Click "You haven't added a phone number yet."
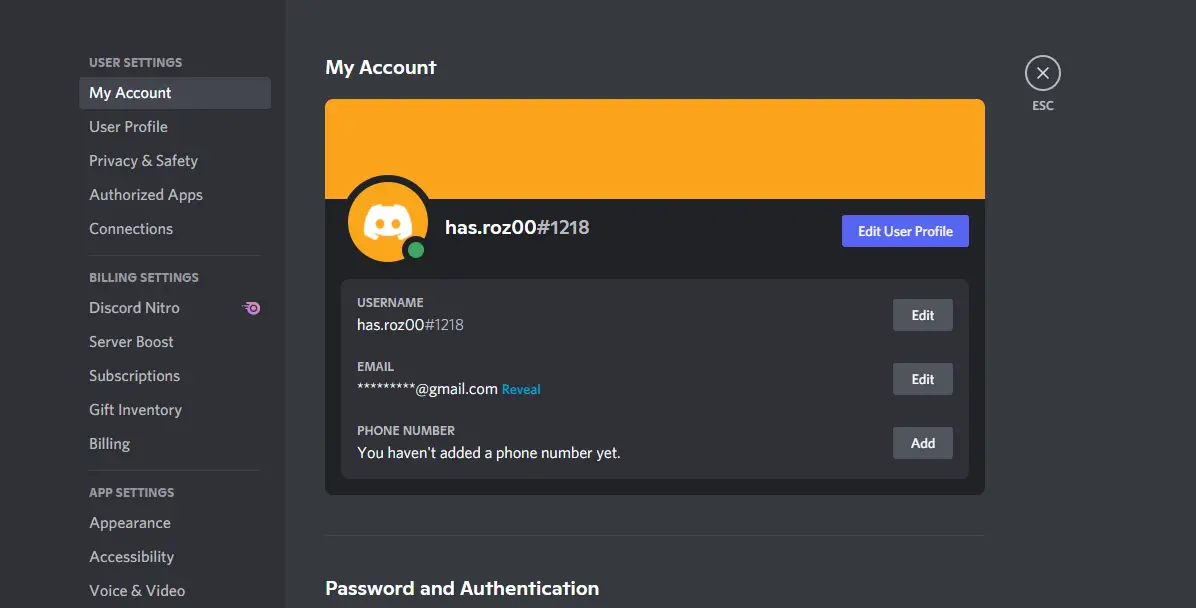Viewport: 1196px width, 608px height. coord(489,453)
